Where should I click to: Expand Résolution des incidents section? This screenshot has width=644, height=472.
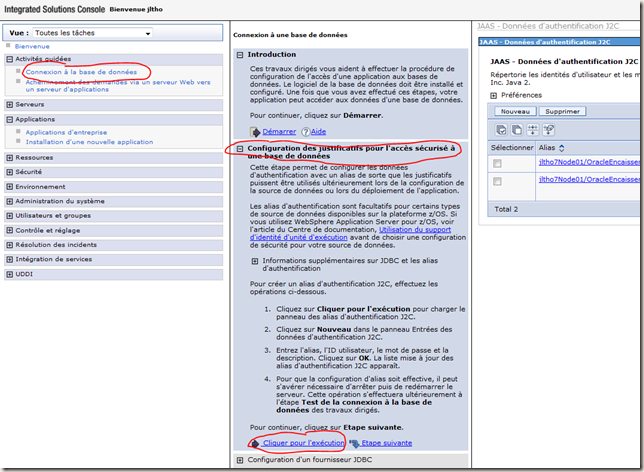tap(10, 245)
